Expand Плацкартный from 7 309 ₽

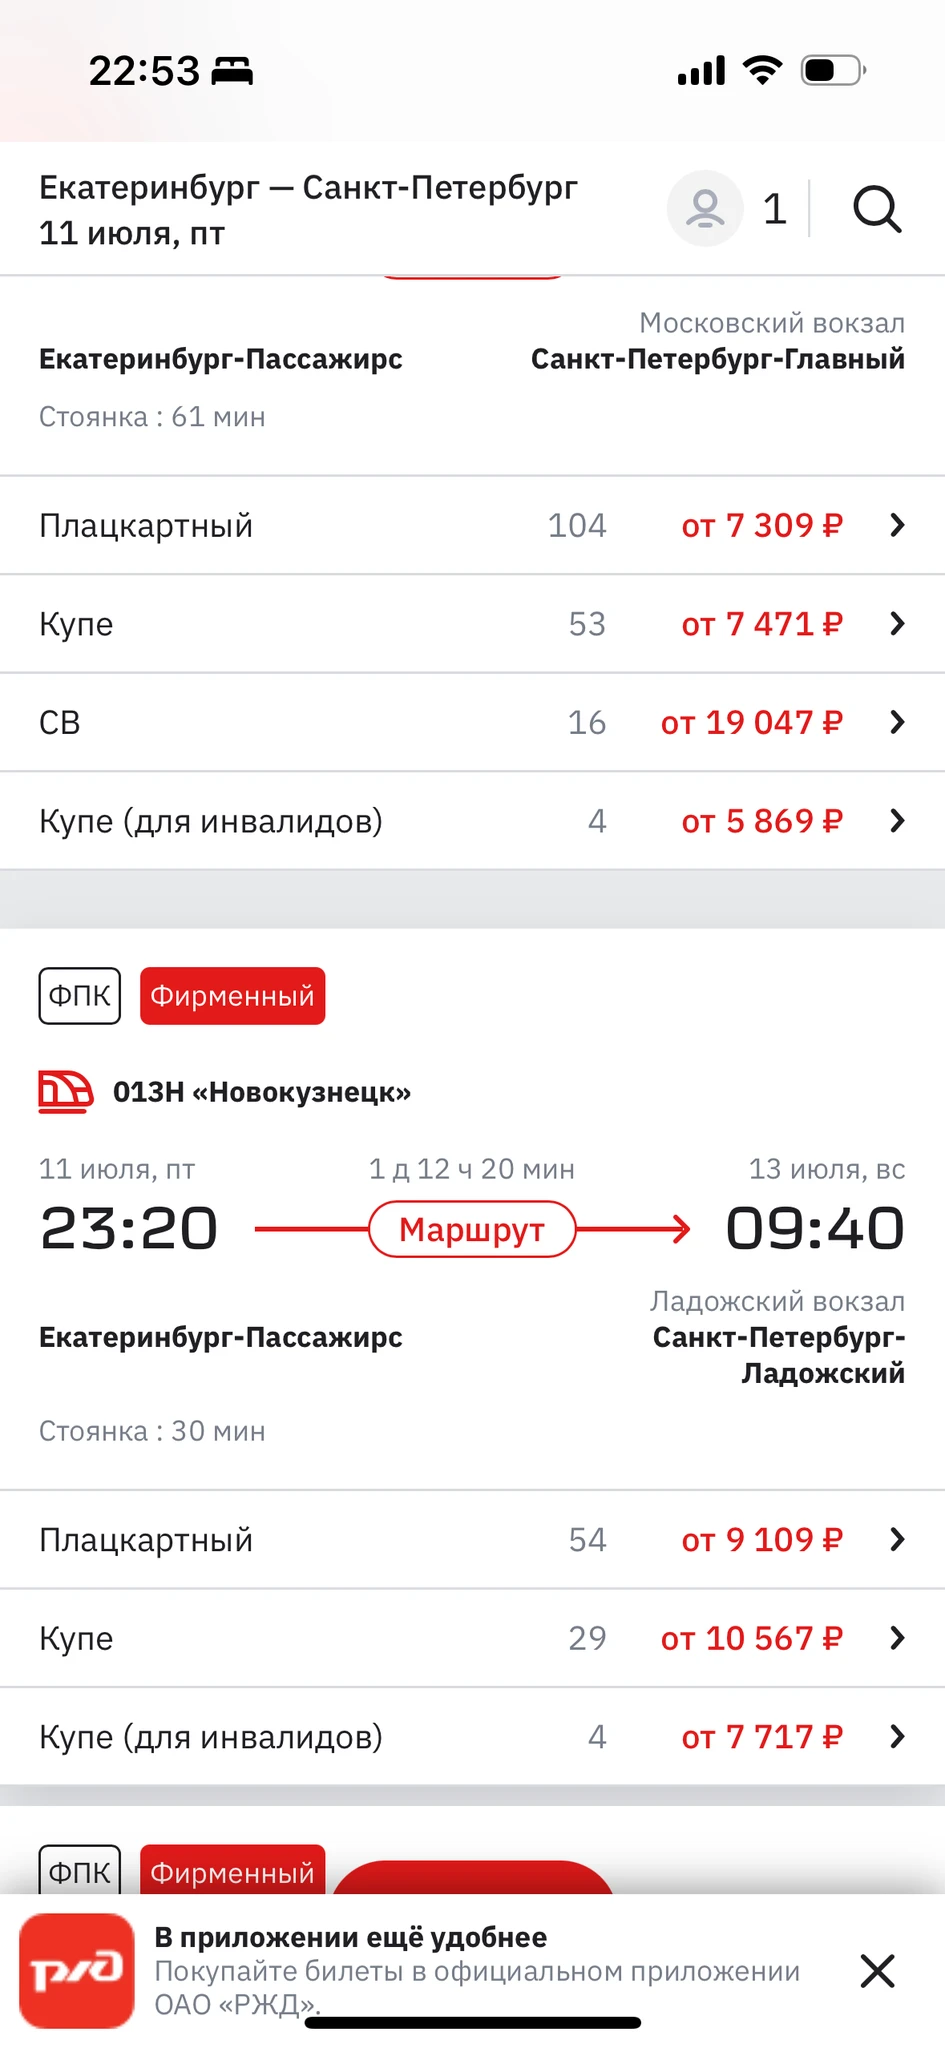pos(472,525)
